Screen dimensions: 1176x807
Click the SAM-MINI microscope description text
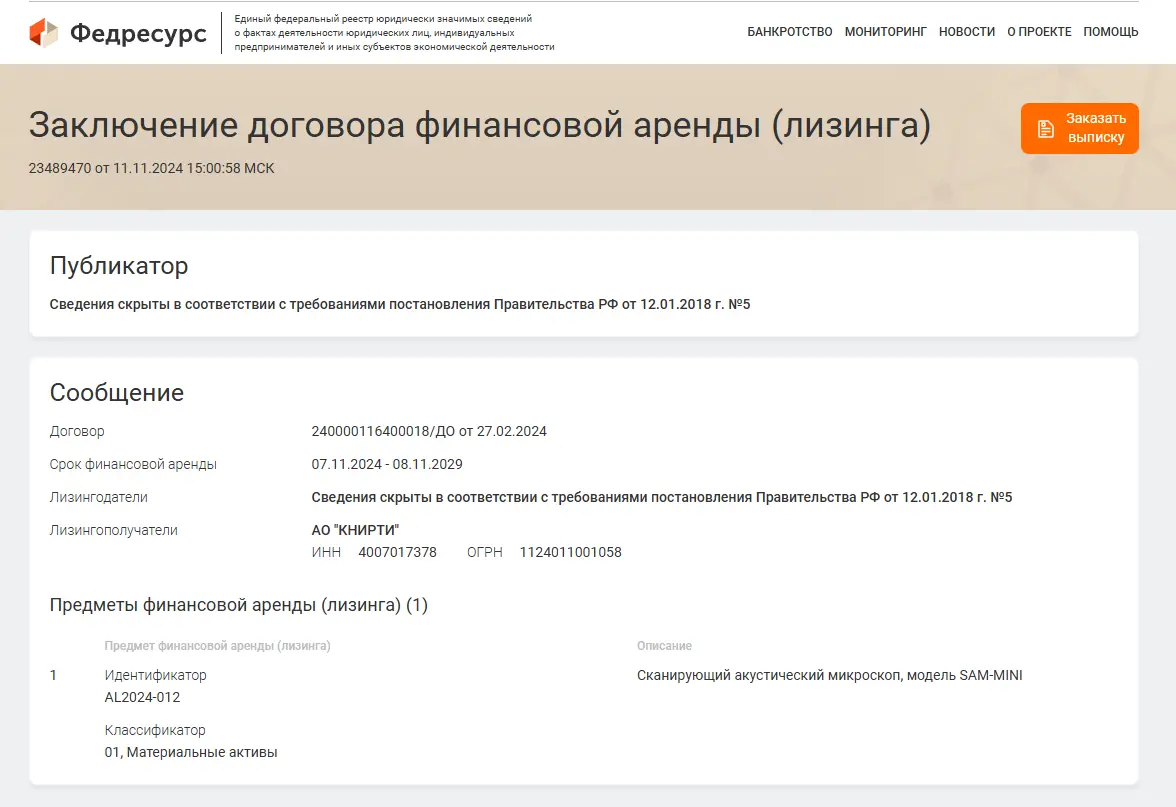pos(830,675)
